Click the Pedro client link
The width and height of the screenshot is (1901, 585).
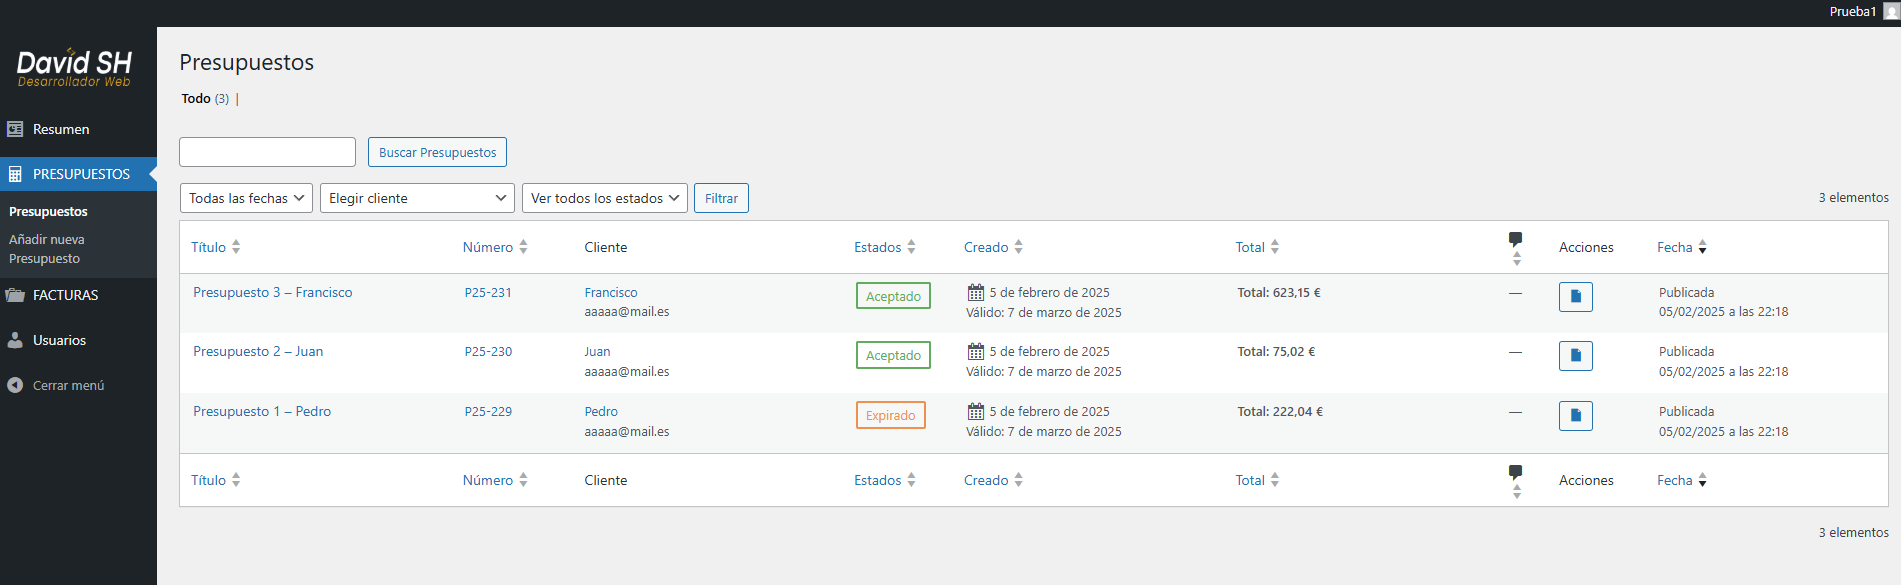(601, 411)
